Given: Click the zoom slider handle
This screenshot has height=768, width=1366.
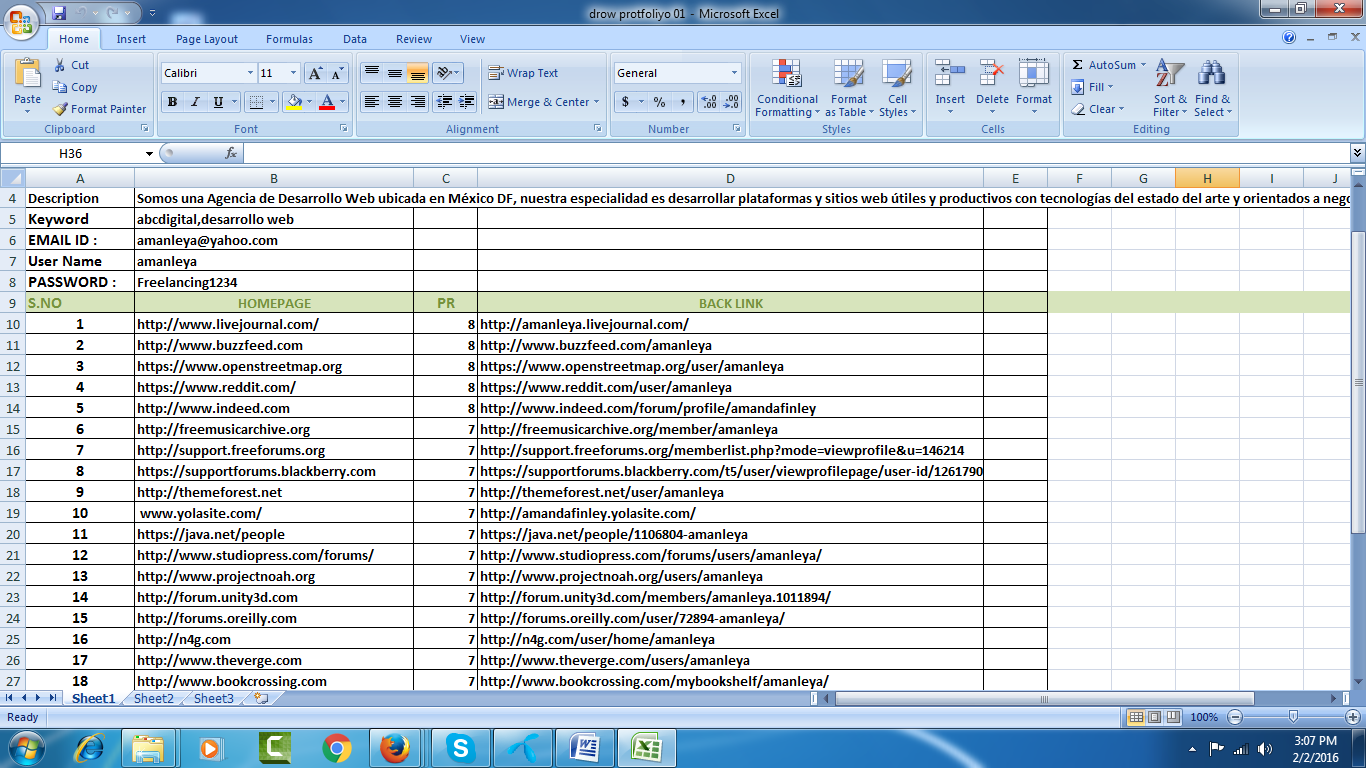Looking at the screenshot, I should click(x=1293, y=717).
